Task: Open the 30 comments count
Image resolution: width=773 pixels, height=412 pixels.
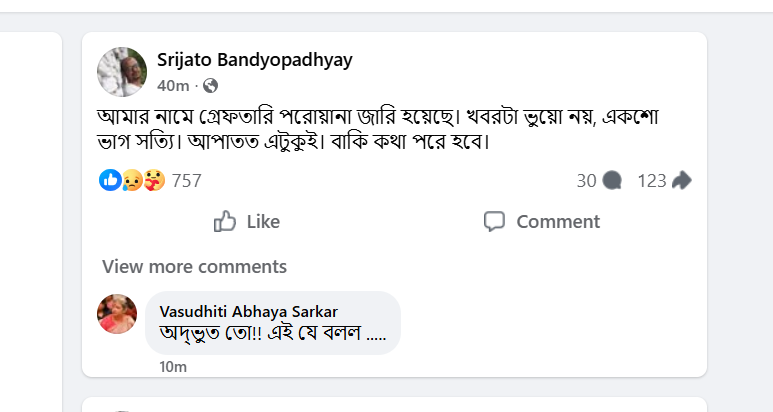Action: [586, 181]
